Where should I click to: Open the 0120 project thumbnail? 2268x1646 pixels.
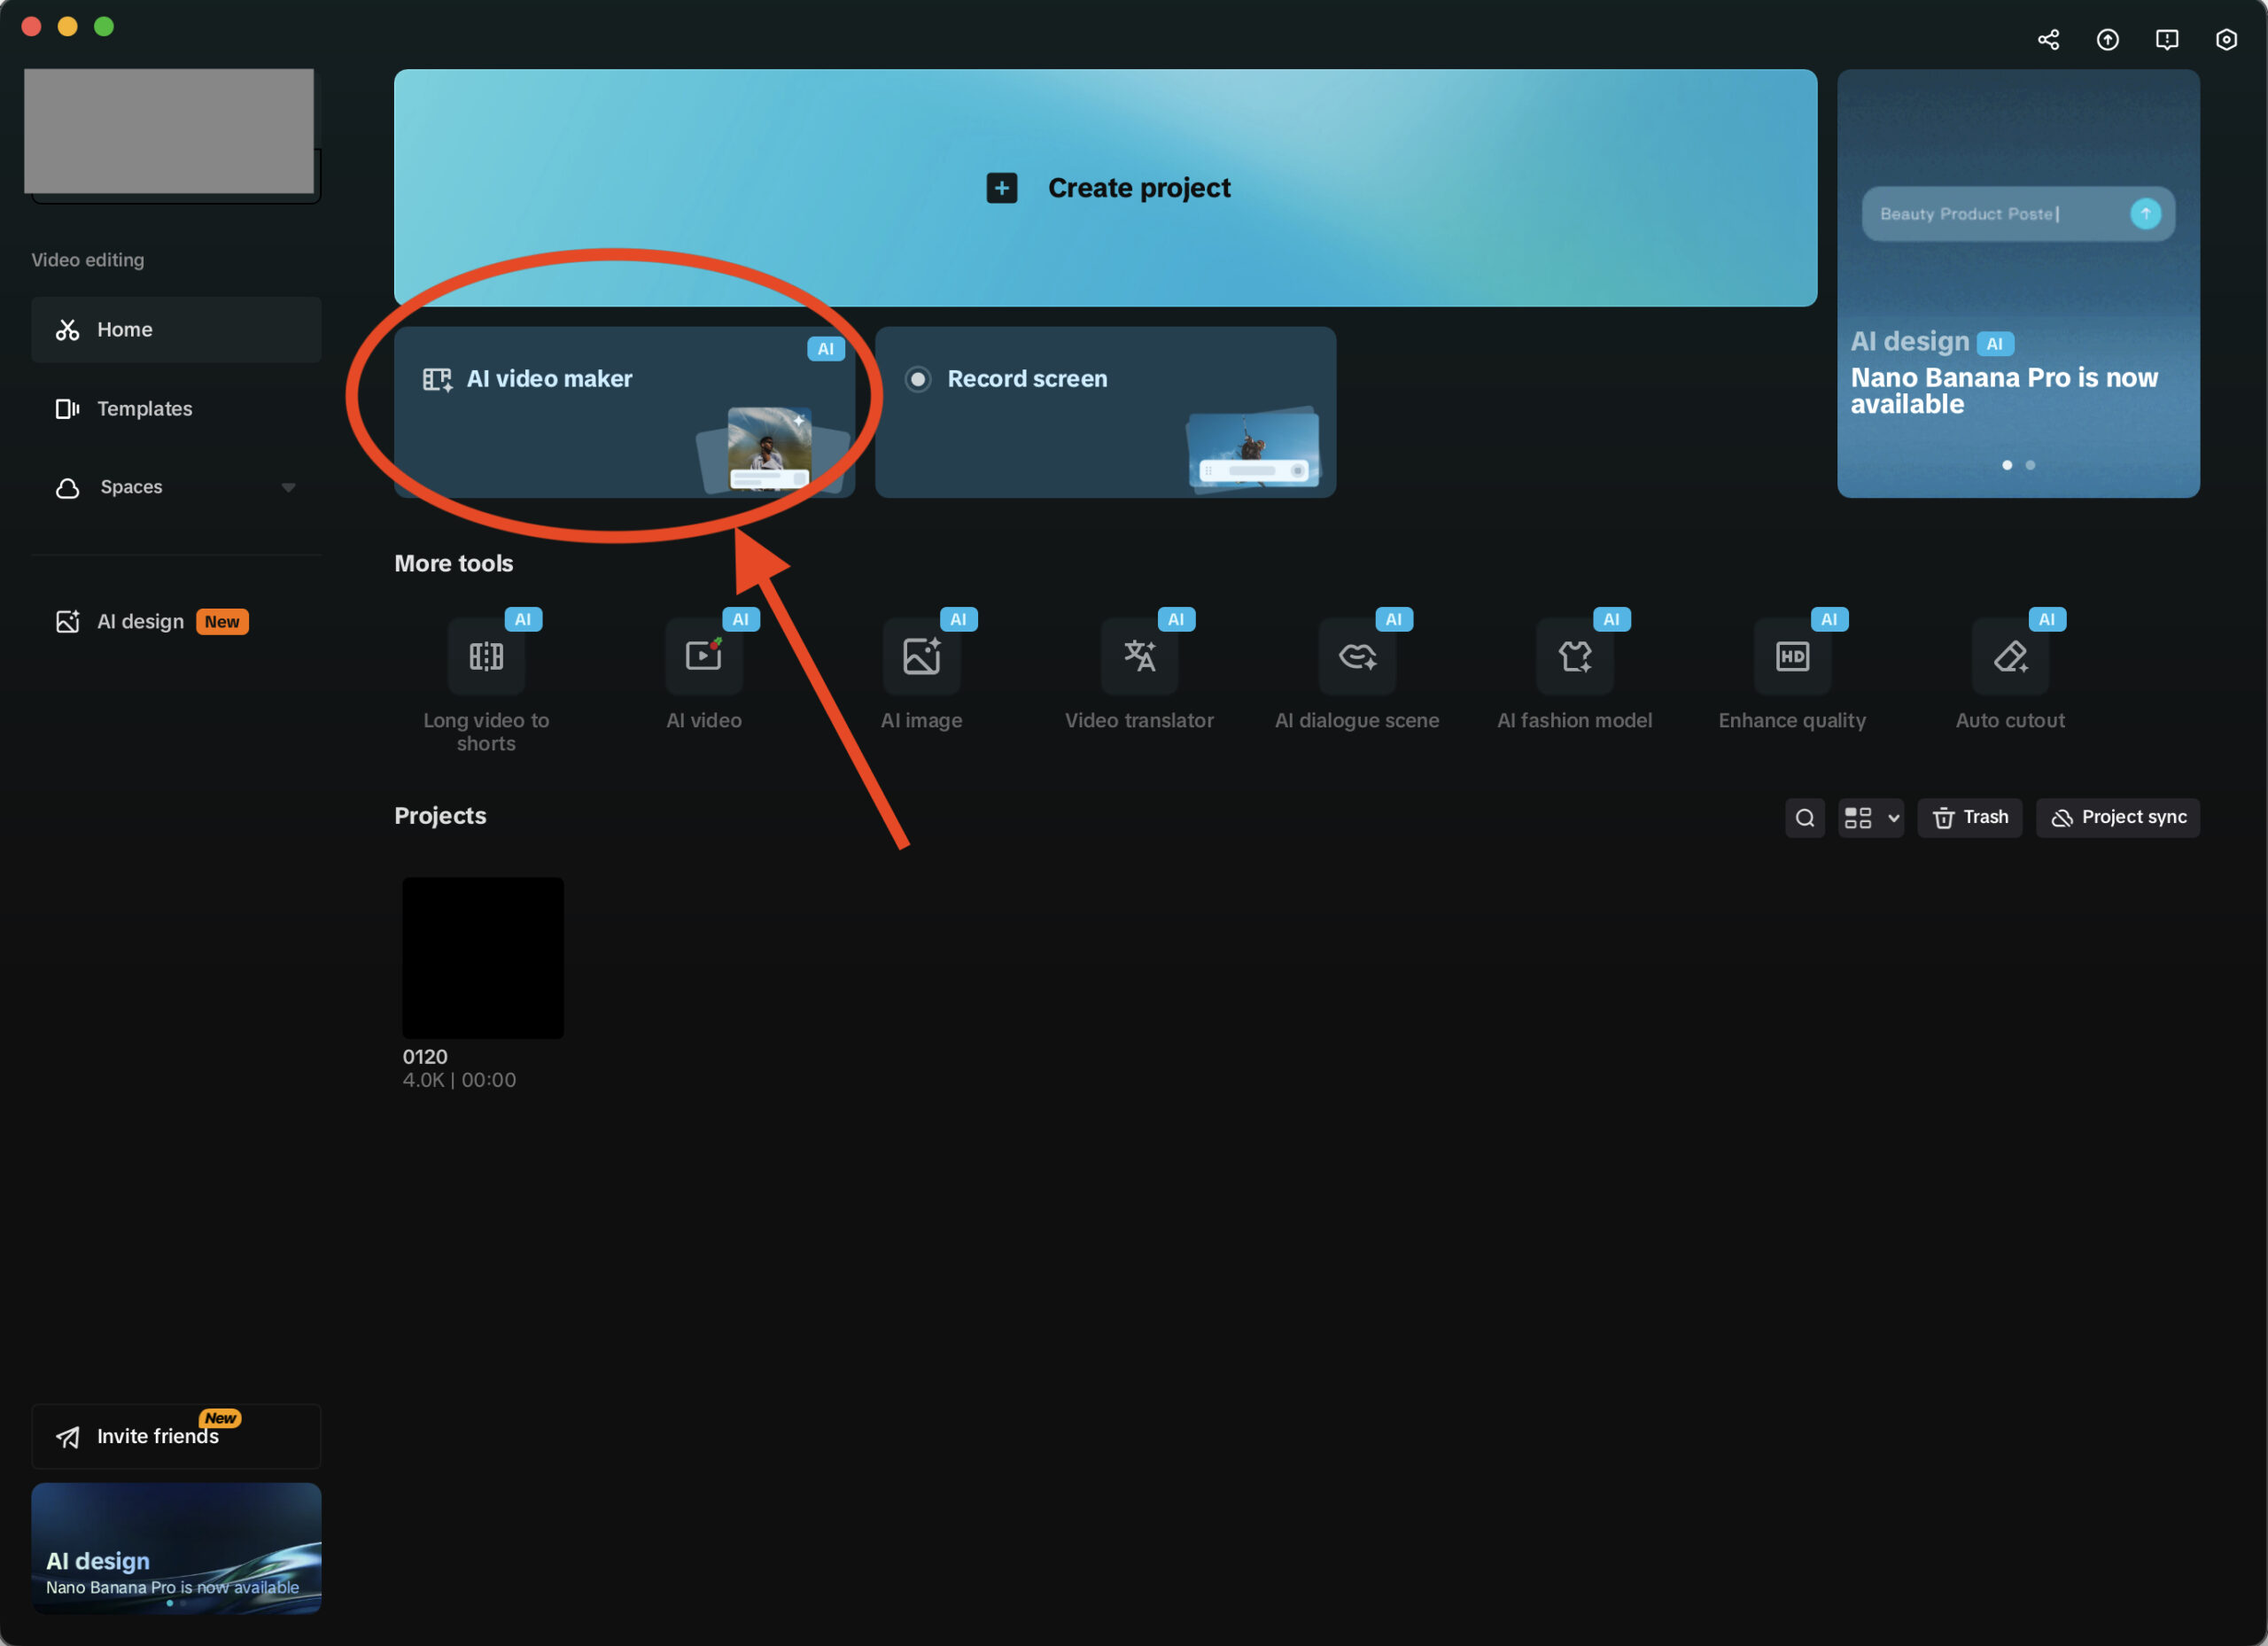tap(483, 957)
